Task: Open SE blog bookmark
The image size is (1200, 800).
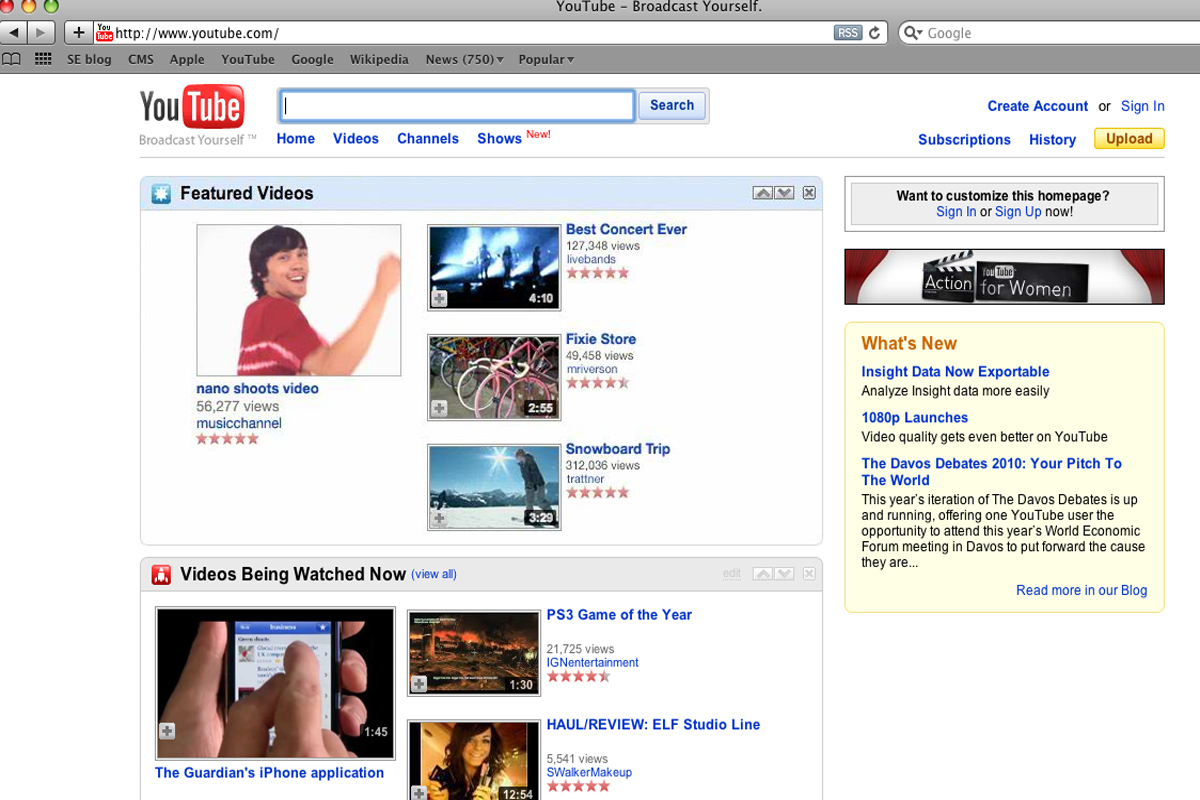Action: click(89, 59)
